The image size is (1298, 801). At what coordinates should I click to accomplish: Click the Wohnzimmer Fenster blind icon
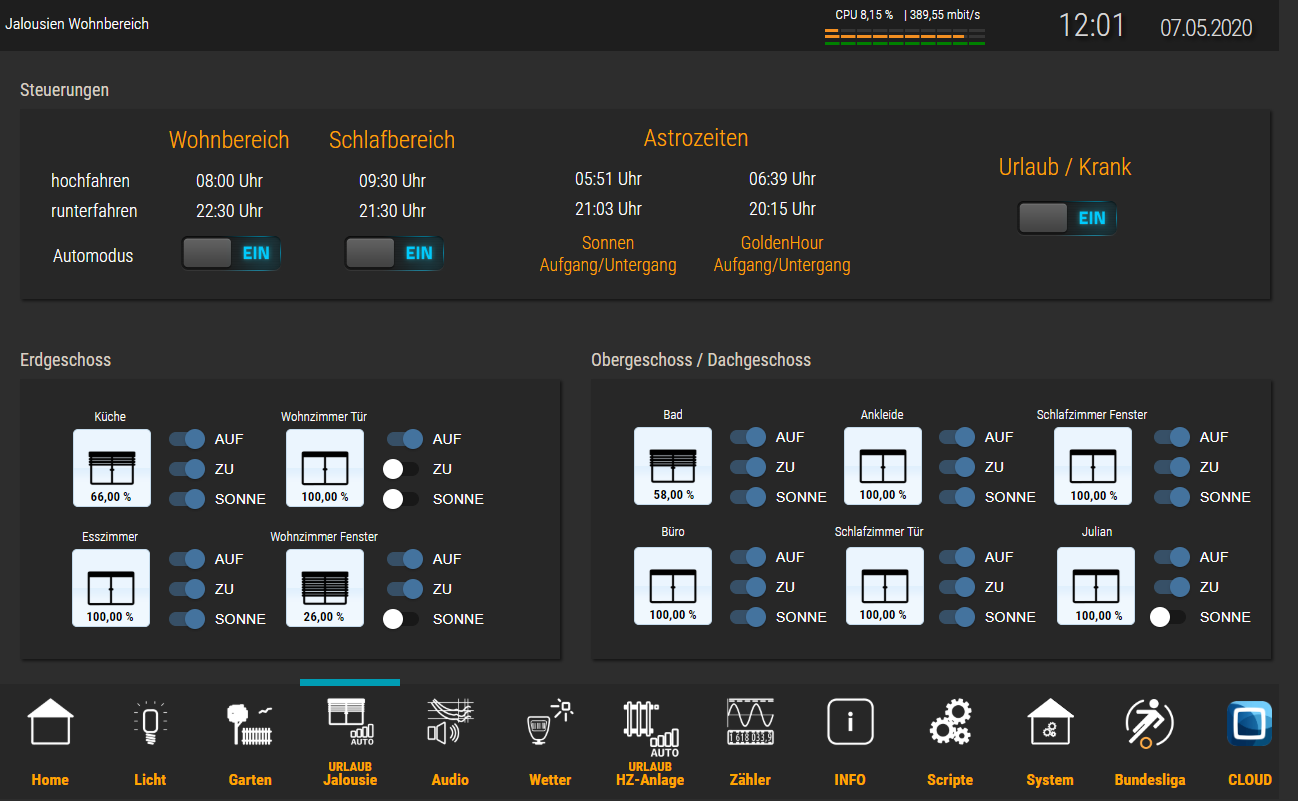325,588
